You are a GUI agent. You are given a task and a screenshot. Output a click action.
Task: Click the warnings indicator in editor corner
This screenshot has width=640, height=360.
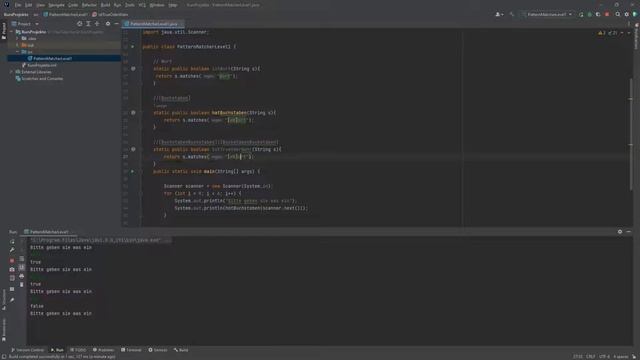coord(608,33)
